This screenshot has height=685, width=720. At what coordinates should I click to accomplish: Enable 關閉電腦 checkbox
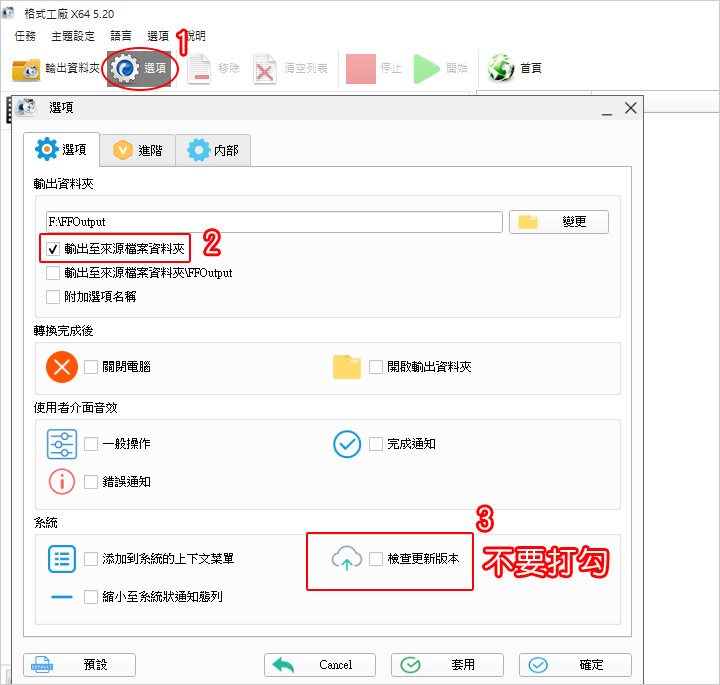91,367
